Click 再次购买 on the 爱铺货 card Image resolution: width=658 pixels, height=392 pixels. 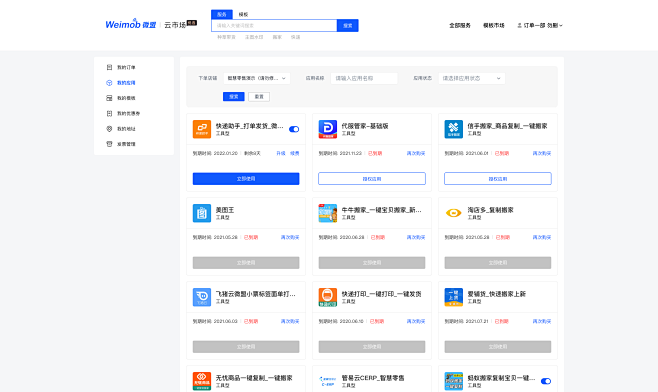542,321
